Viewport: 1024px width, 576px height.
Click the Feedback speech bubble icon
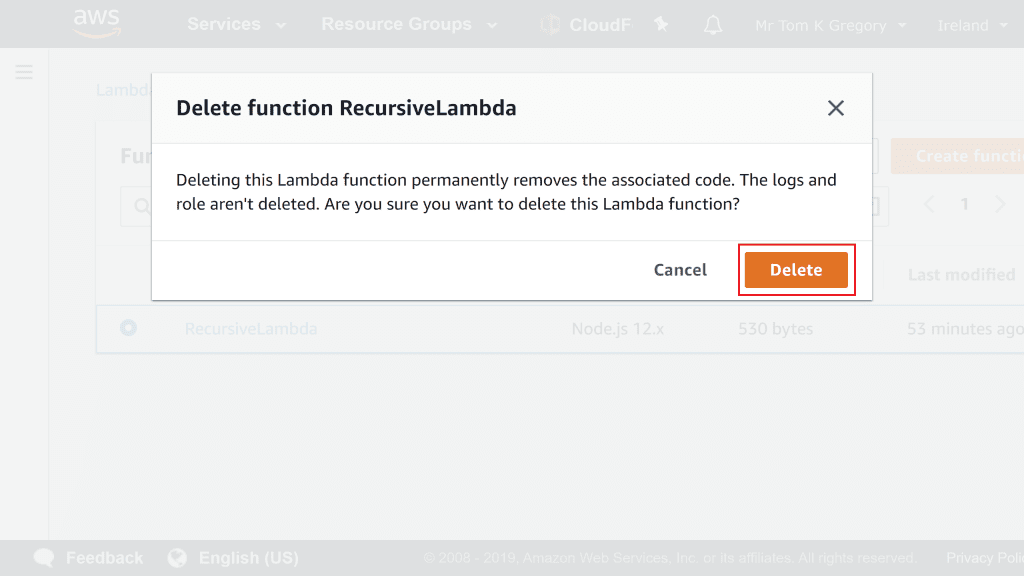click(x=44, y=558)
